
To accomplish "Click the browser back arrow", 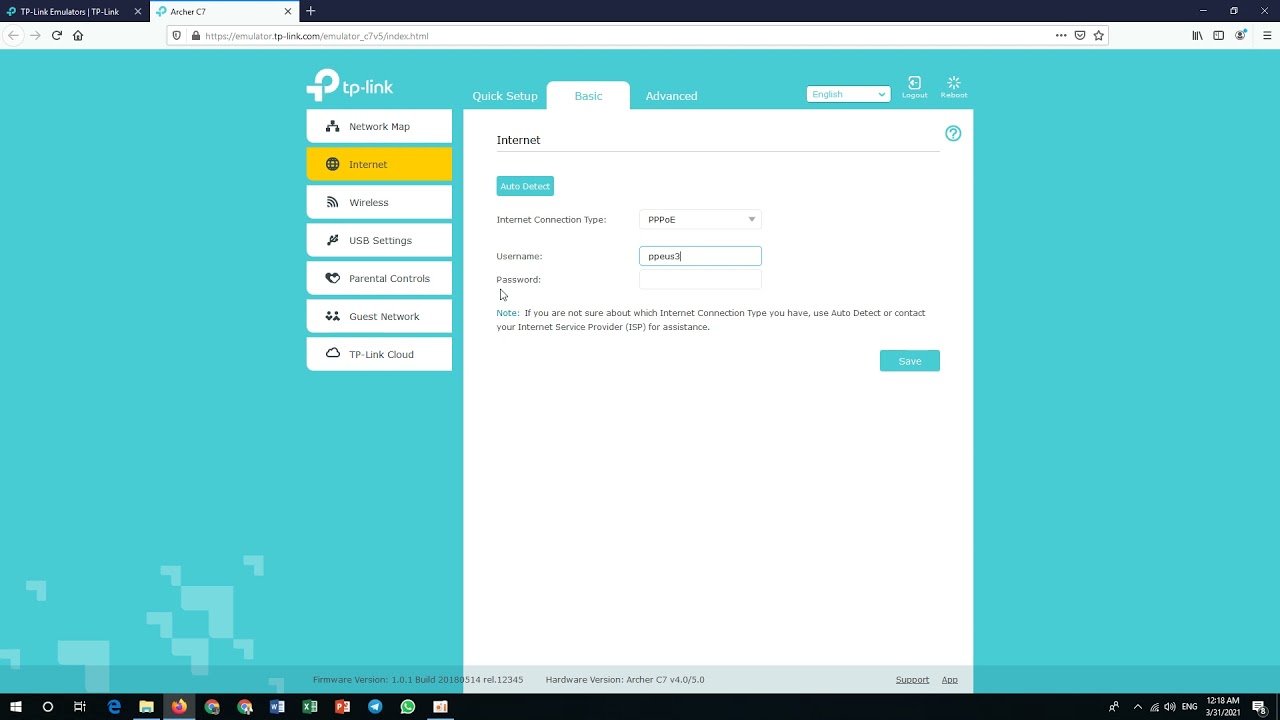I will click(13, 35).
